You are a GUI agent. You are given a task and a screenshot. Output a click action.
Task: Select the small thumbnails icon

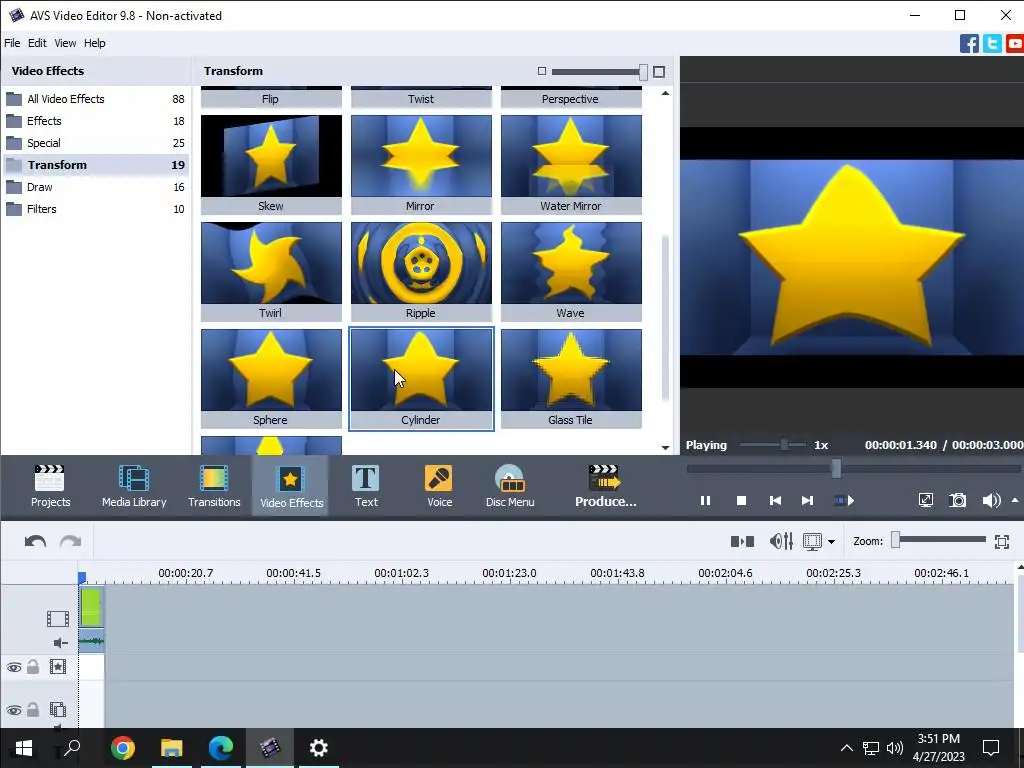coord(541,71)
